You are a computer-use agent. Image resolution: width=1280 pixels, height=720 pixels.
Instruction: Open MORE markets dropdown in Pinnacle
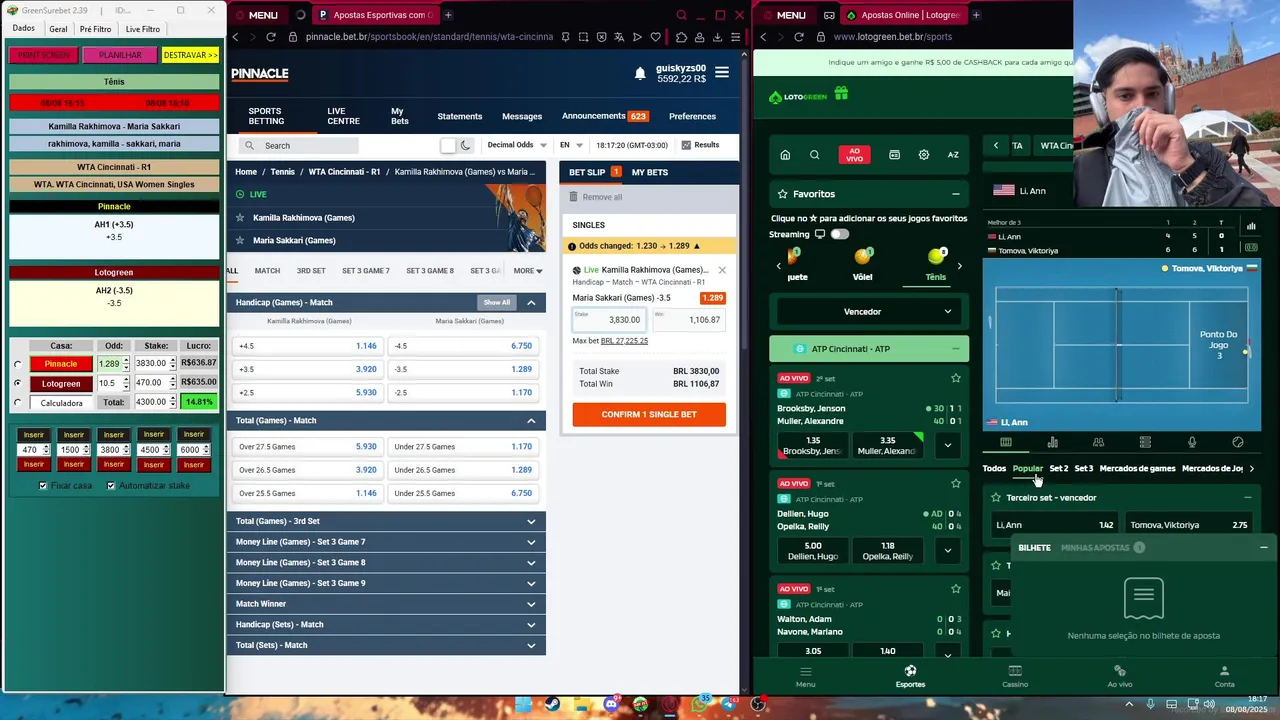tap(528, 271)
